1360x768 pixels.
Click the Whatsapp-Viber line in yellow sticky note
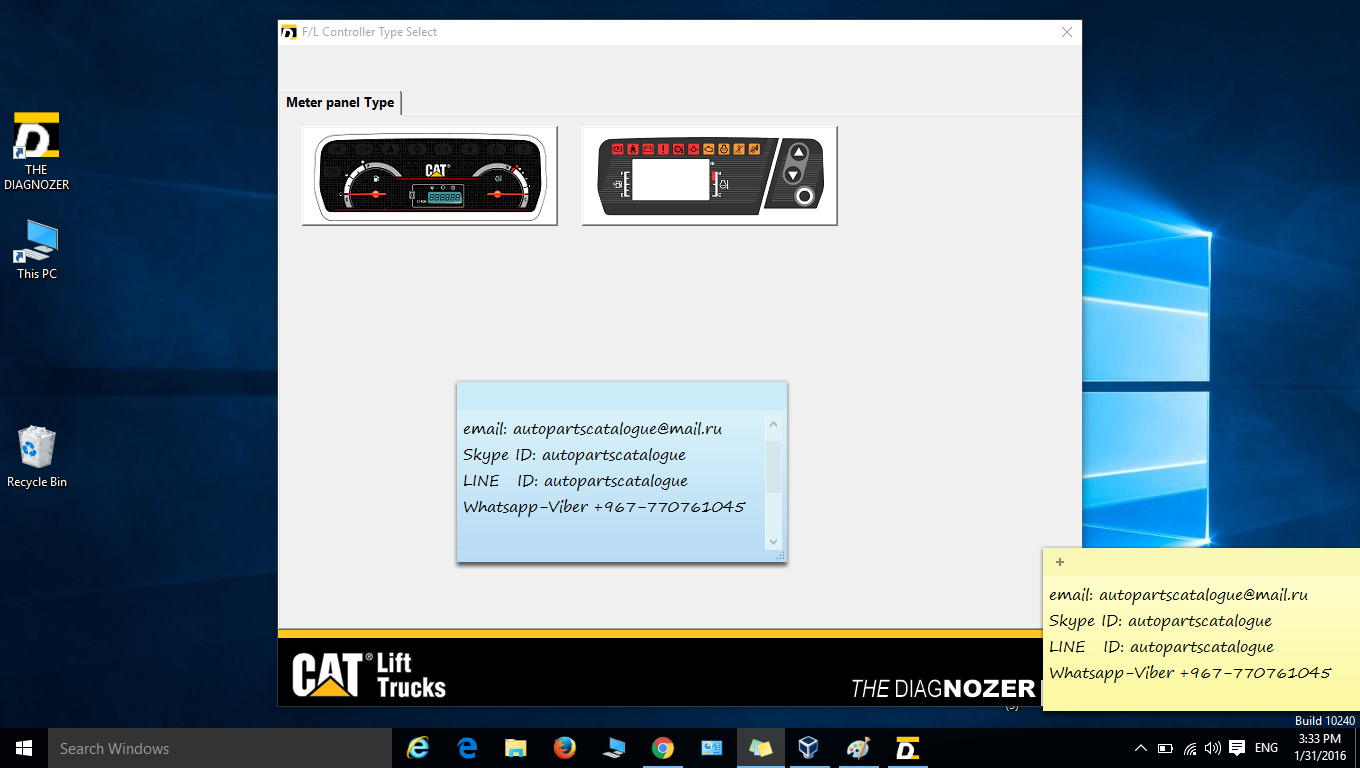[1190, 673]
